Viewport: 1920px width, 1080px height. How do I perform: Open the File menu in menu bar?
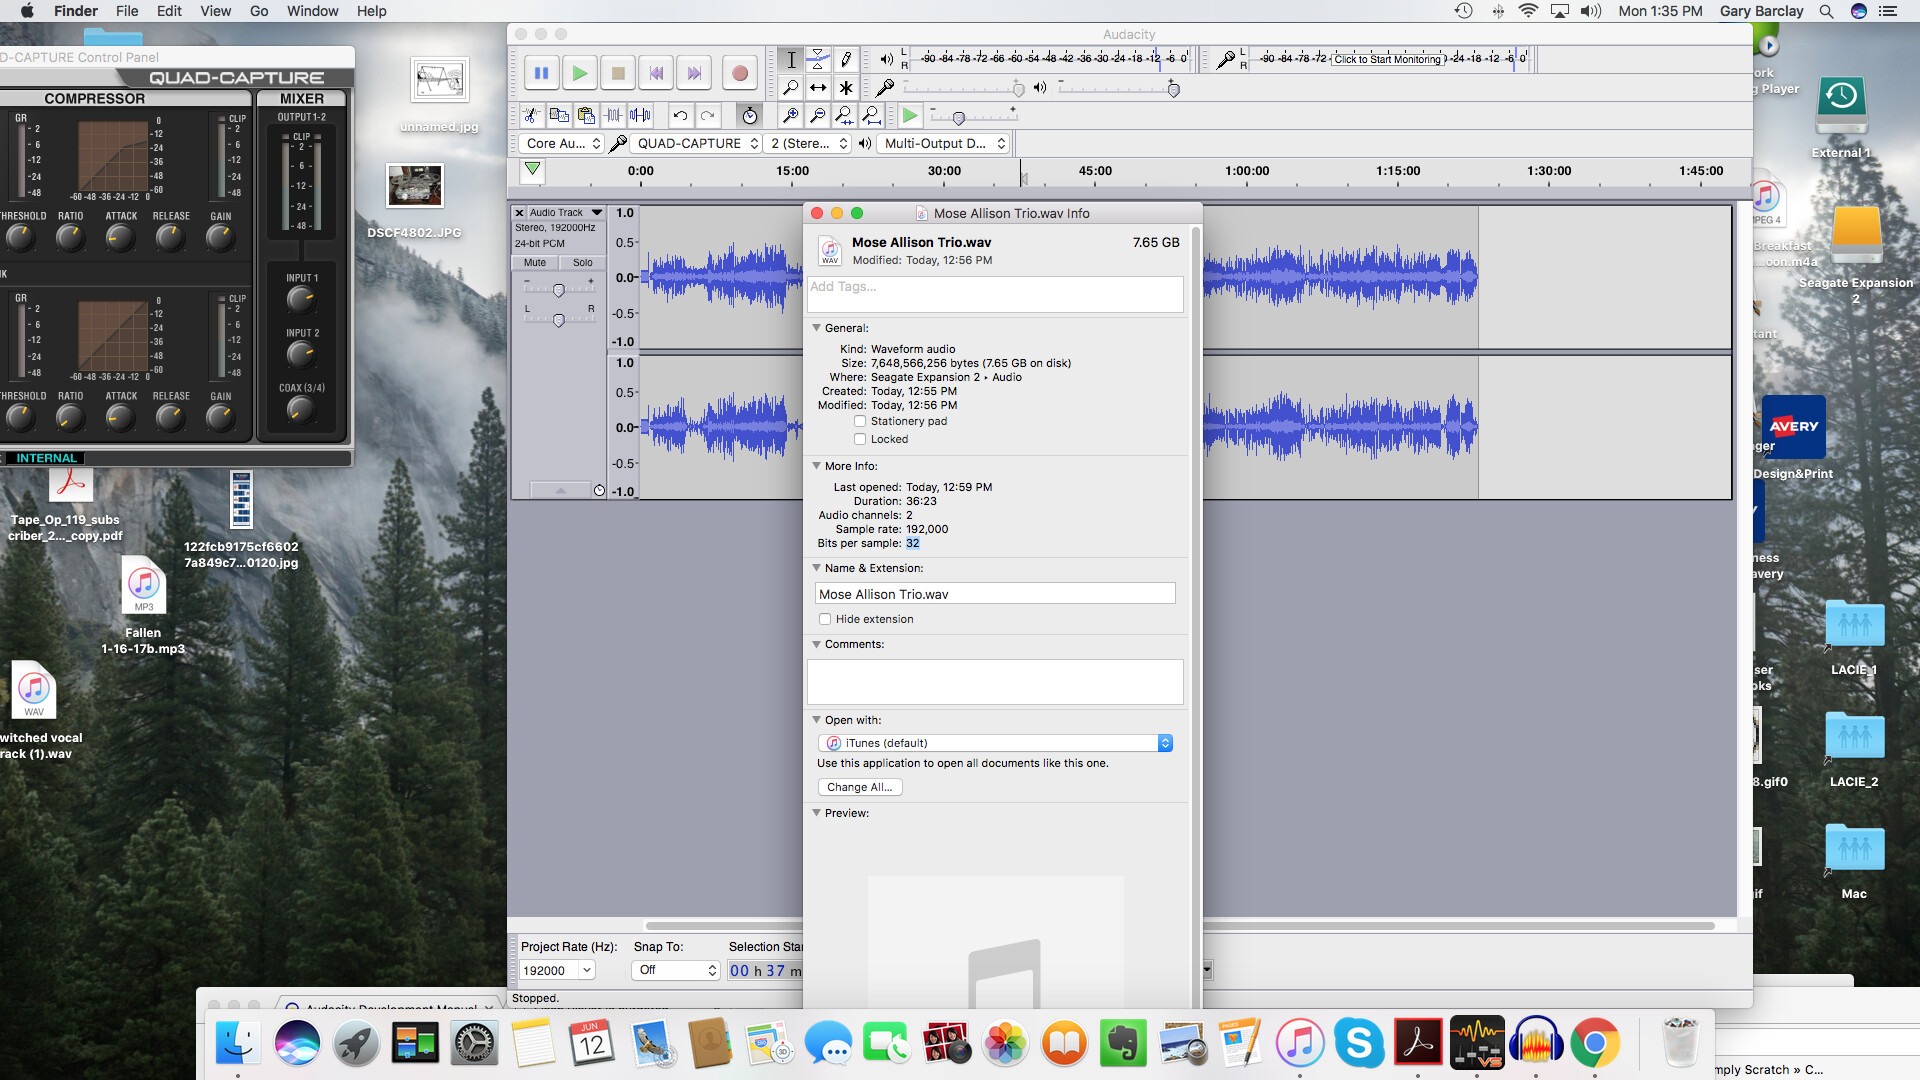click(127, 11)
